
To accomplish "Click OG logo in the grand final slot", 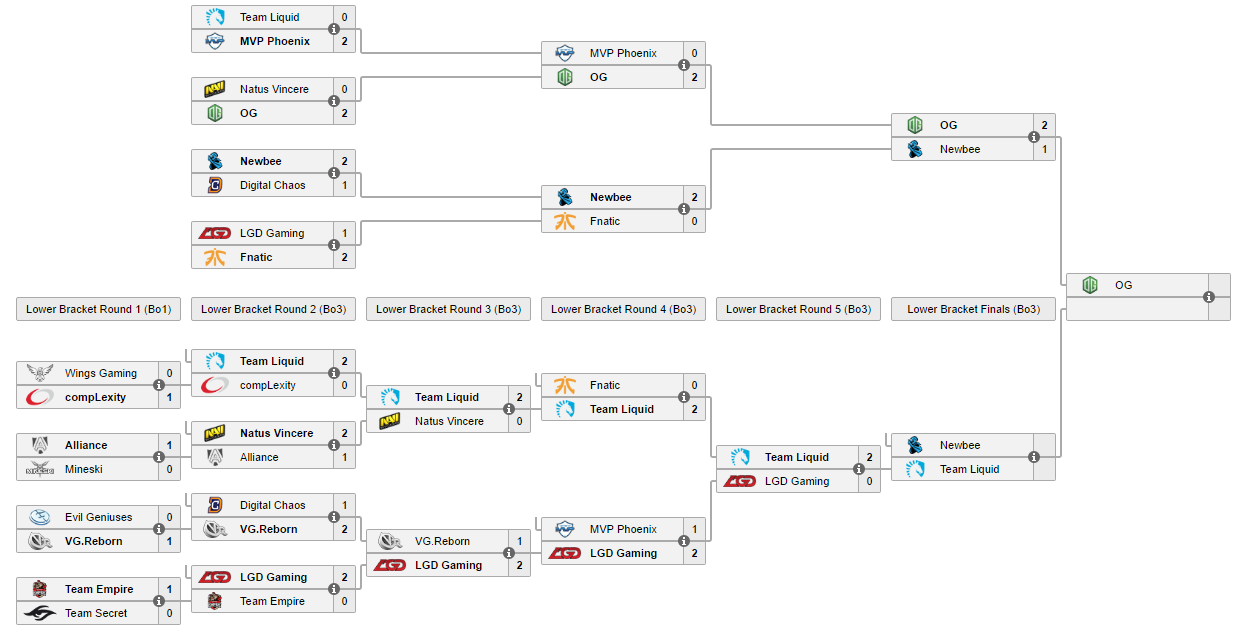I will click(x=1090, y=285).
